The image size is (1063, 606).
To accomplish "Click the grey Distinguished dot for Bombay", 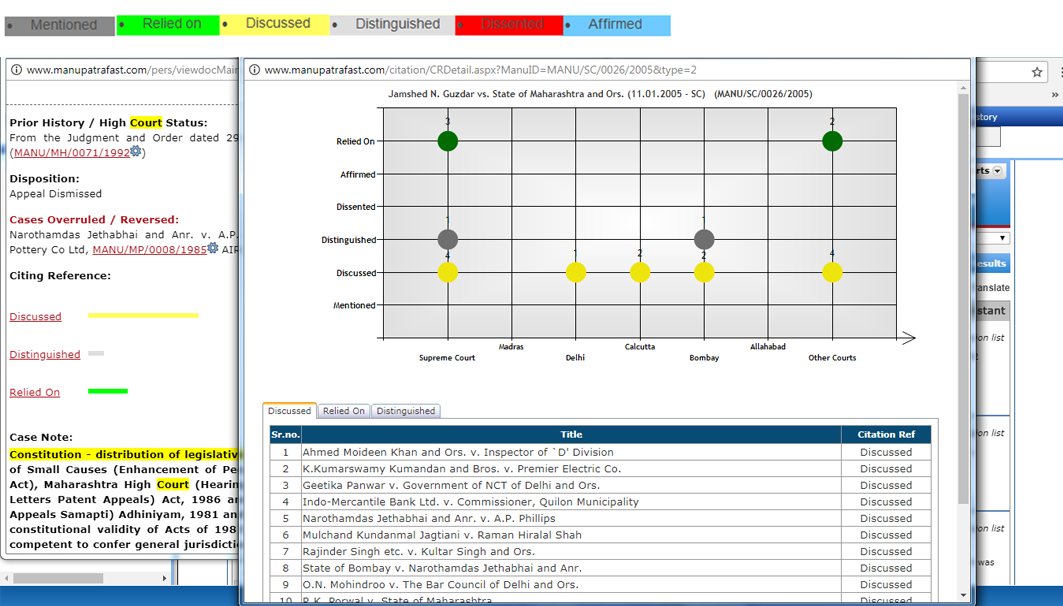I will pos(704,240).
